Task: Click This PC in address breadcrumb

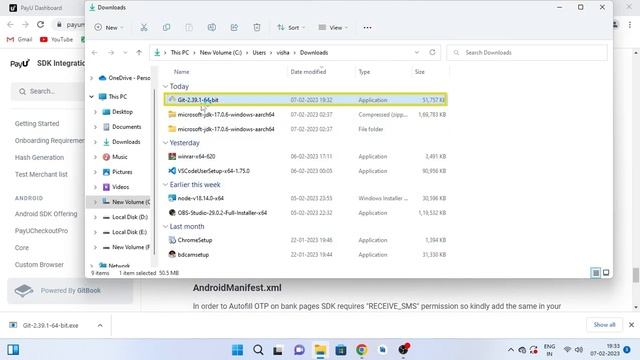Action: coord(180,53)
